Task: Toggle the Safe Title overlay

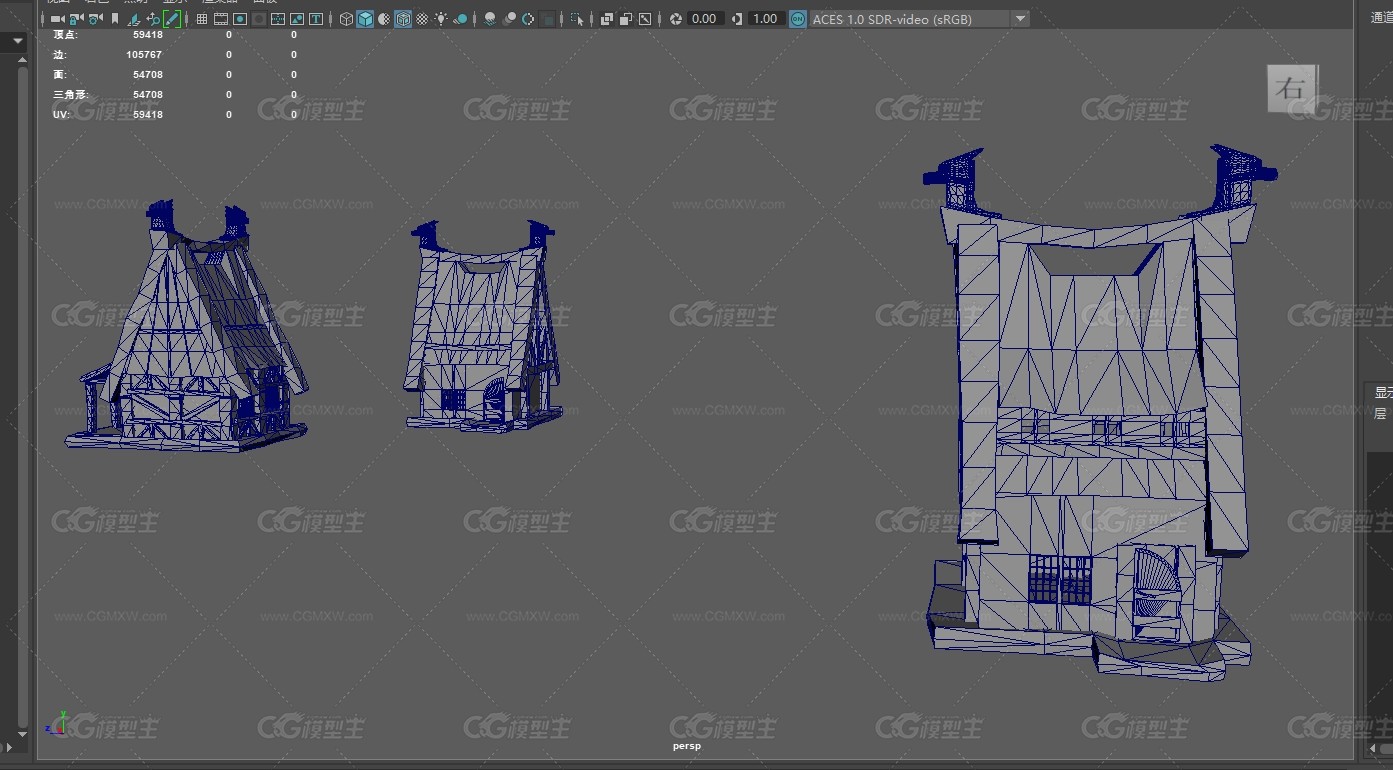Action: point(316,19)
